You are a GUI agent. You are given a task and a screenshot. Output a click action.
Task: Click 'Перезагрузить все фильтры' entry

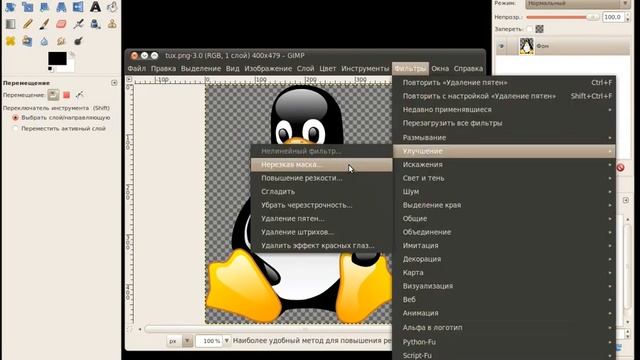(504, 123)
